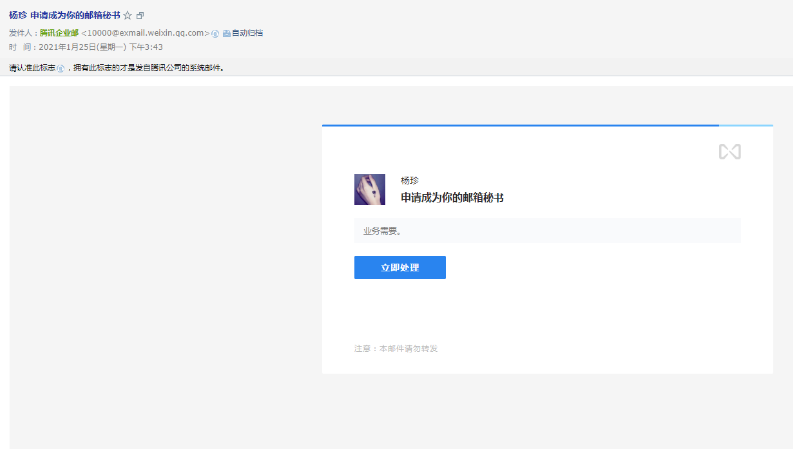
Task: Click the 自动归档 text link
Action: (248, 33)
